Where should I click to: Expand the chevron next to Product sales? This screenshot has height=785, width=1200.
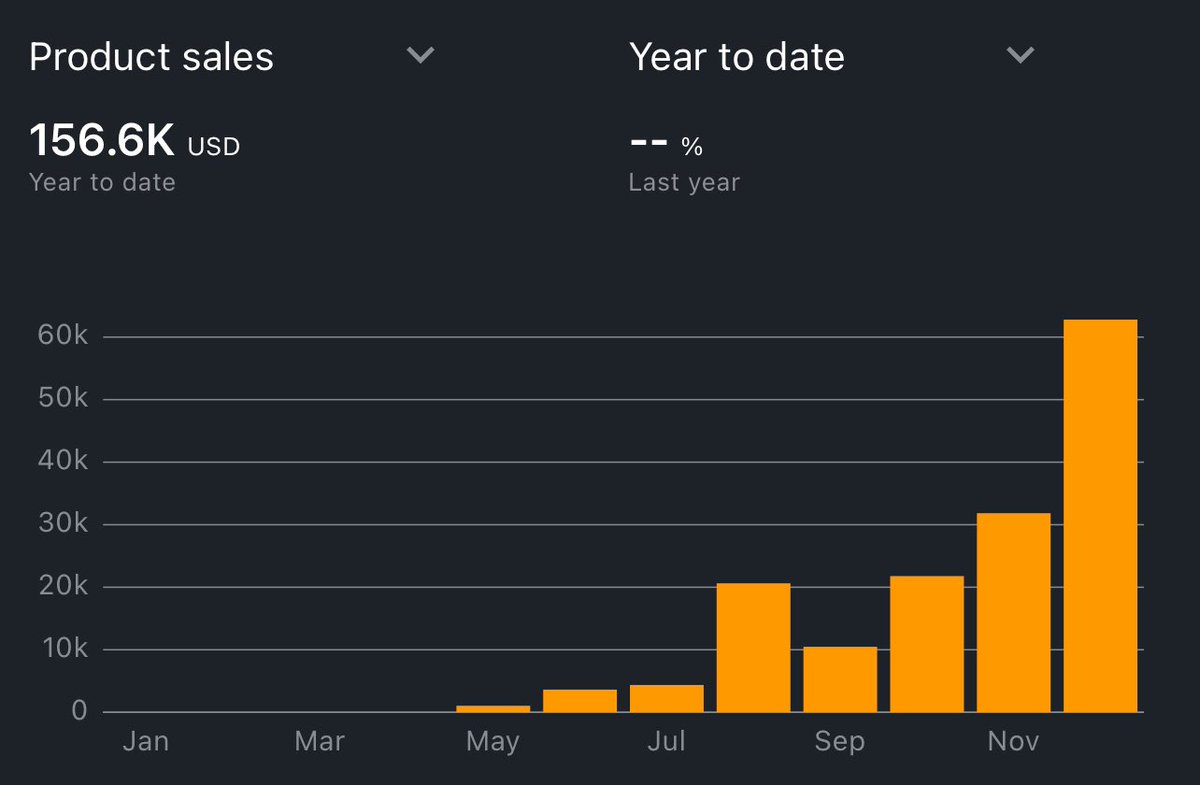(x=420, y=55)
